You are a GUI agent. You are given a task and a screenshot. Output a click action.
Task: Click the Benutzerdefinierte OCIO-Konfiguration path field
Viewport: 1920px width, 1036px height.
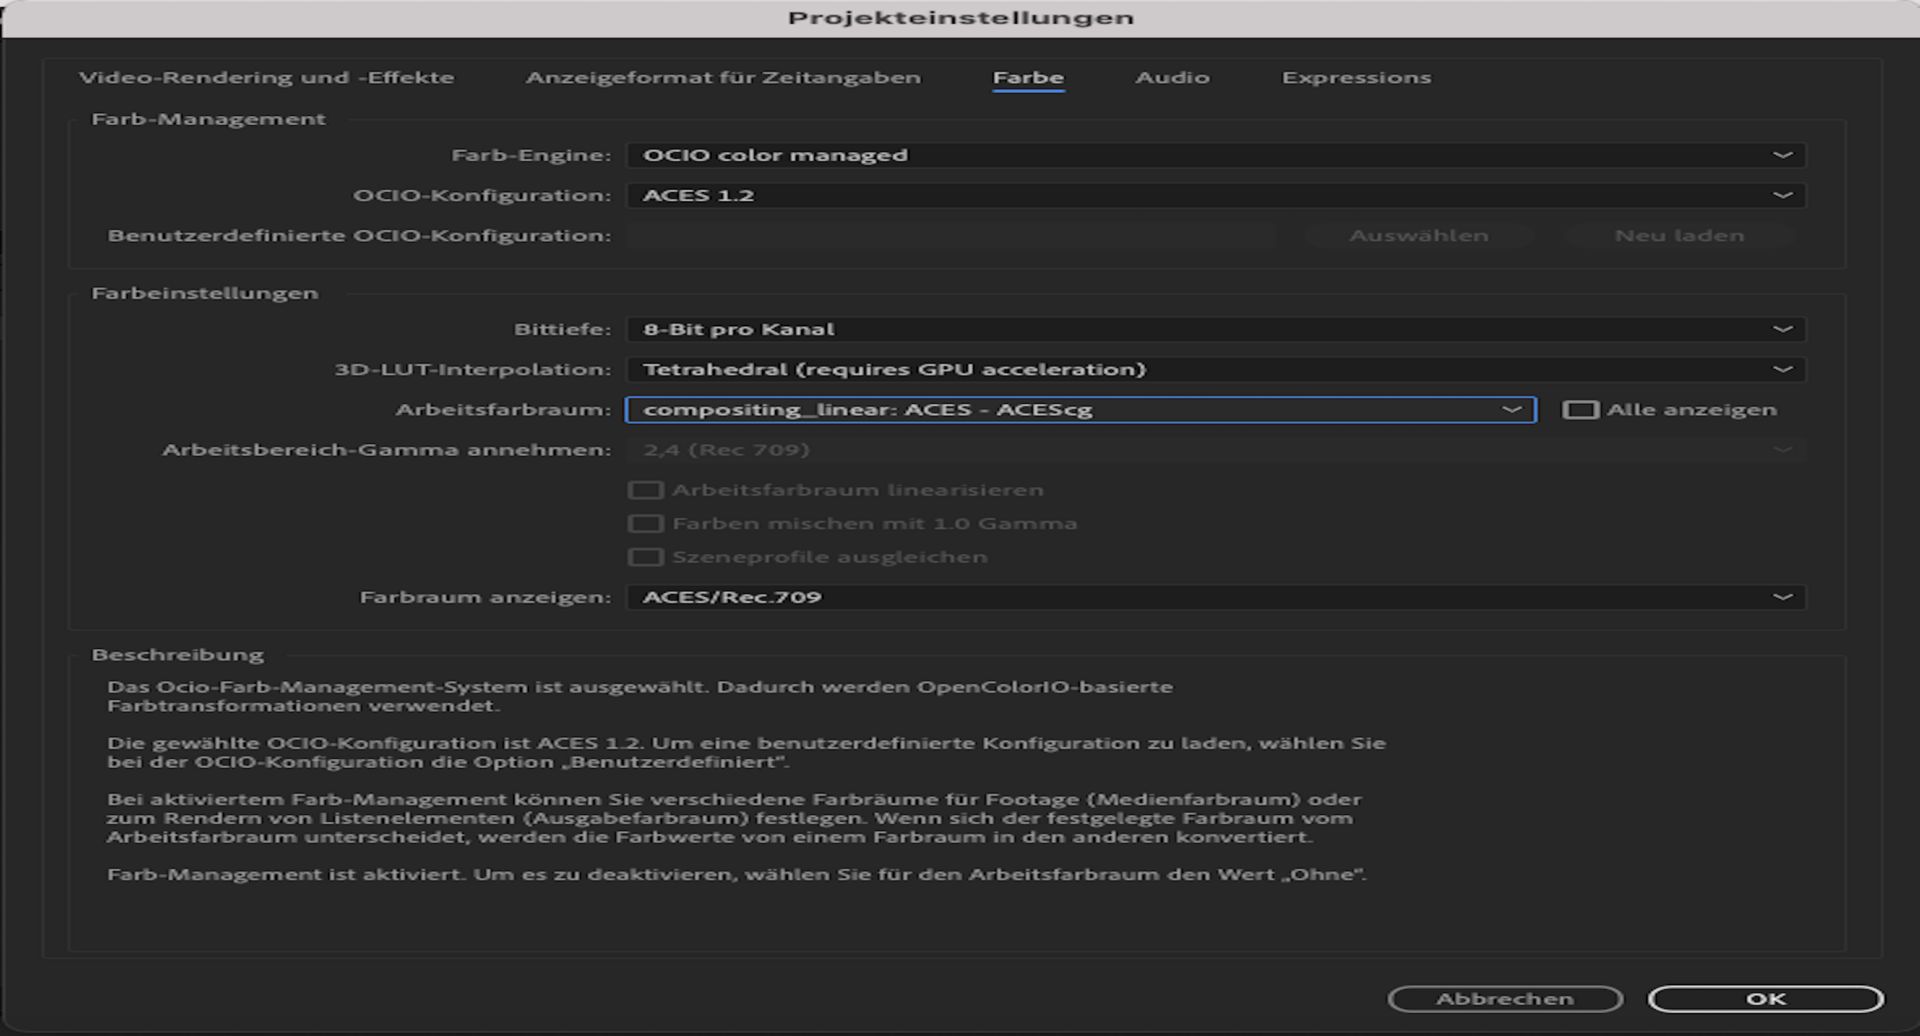tap(951, 236)
